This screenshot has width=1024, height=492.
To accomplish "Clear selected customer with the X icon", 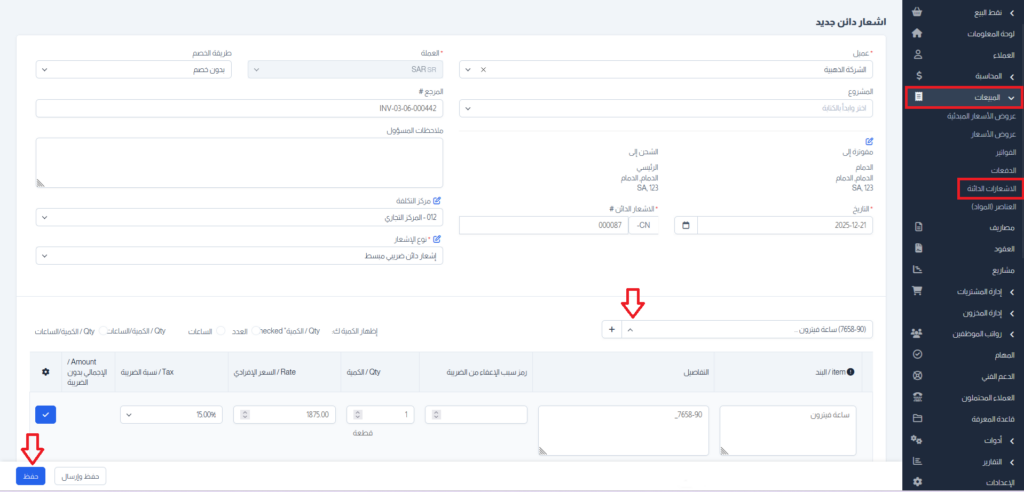I will pos(483,70).
